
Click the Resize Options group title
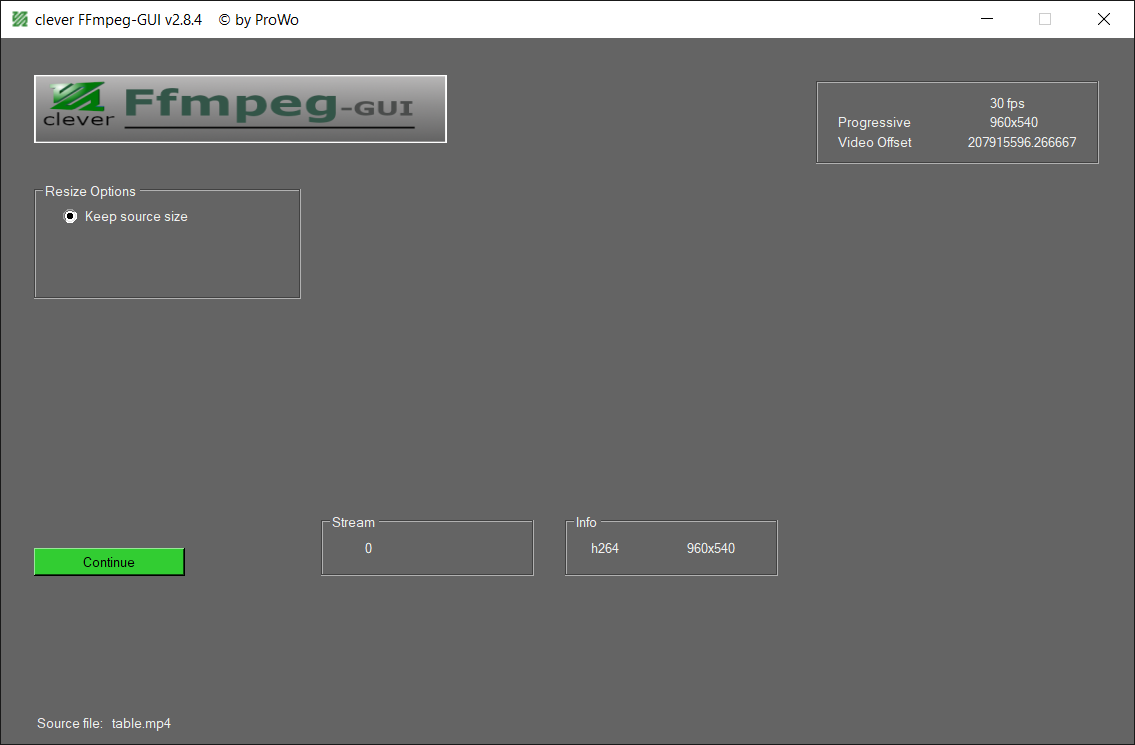coord(90,191)
